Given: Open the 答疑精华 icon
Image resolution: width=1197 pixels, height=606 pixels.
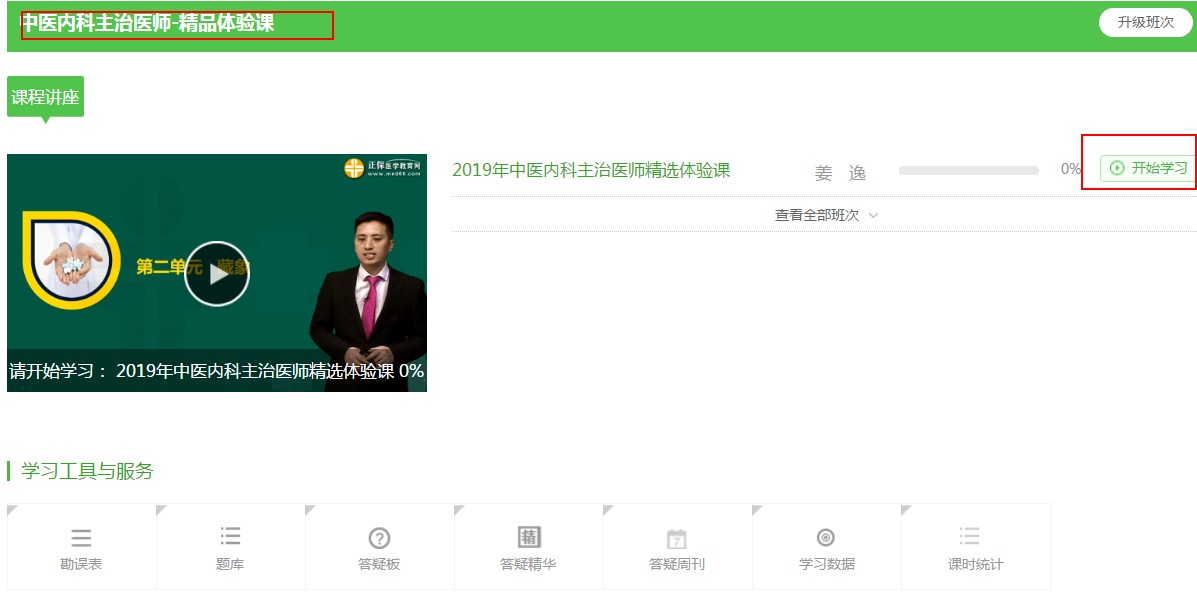Looking at the screenshot, I should 528,537.
